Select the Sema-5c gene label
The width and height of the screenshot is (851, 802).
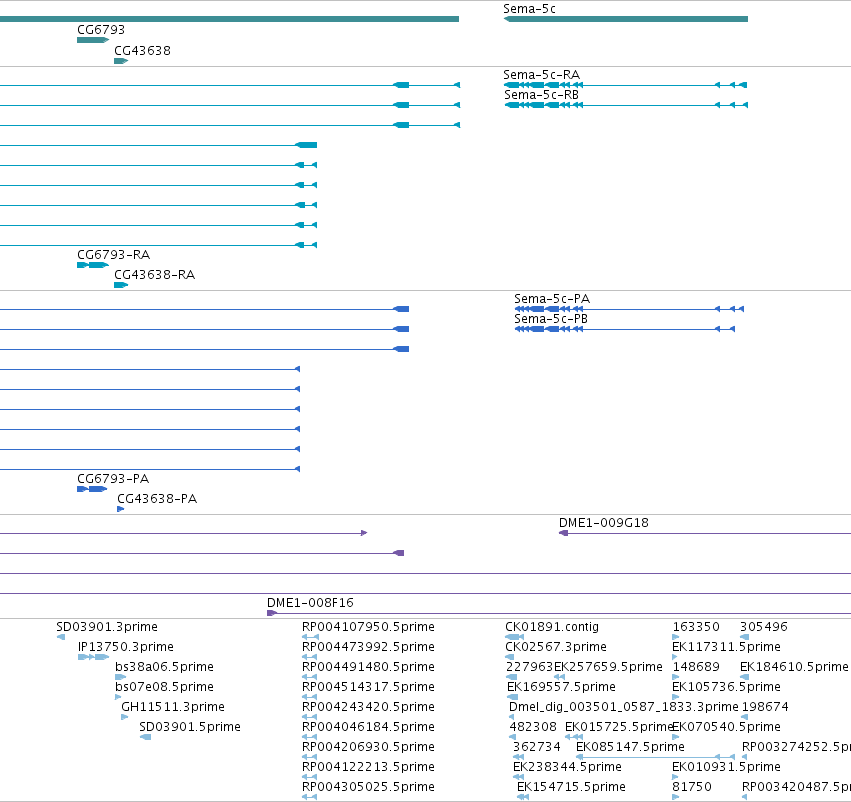pyautogui.click(x=529, y=9)
